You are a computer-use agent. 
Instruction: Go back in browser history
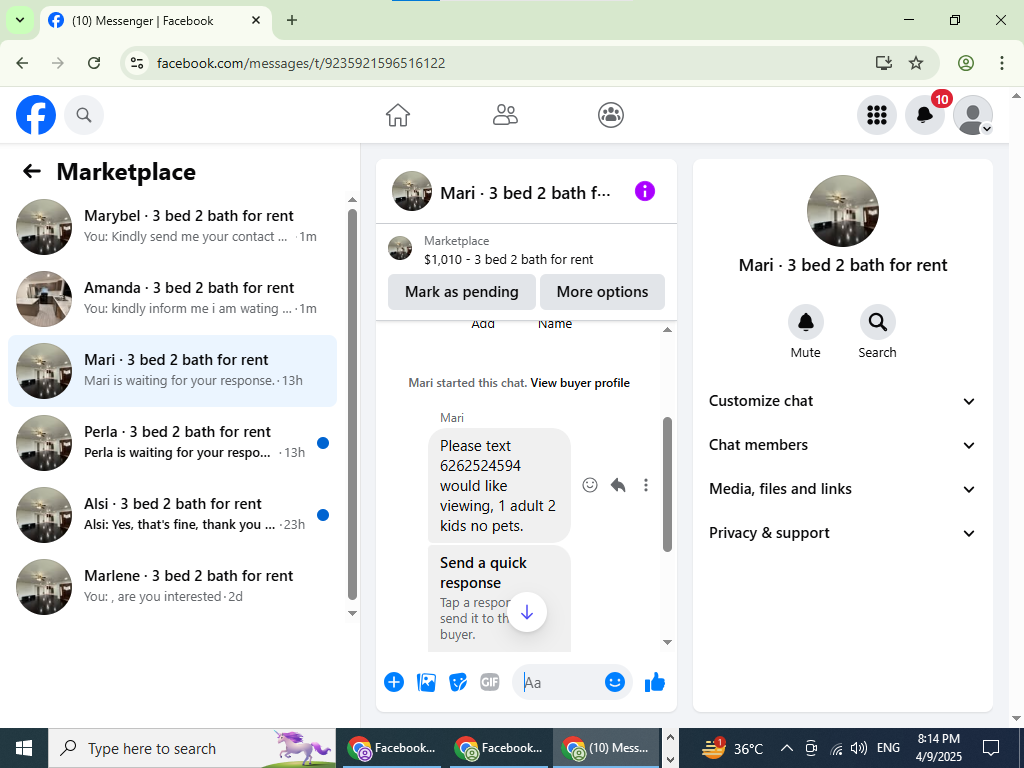(x=22, y=63)
